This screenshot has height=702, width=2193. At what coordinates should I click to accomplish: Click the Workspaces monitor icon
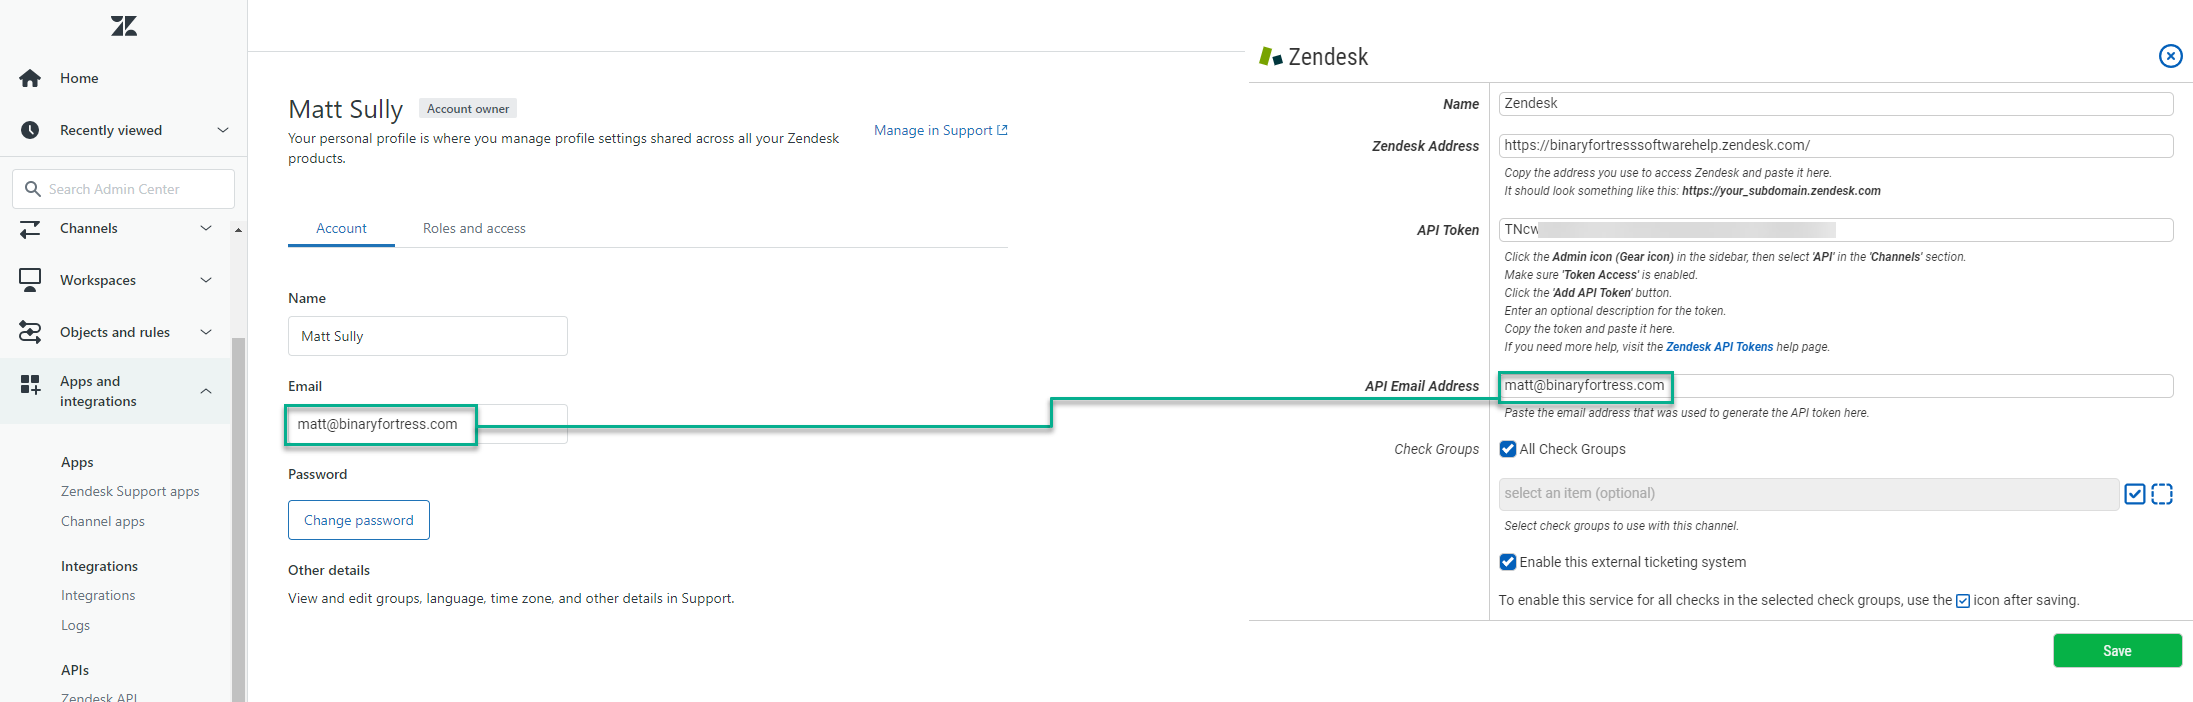(x=30, y=280)
